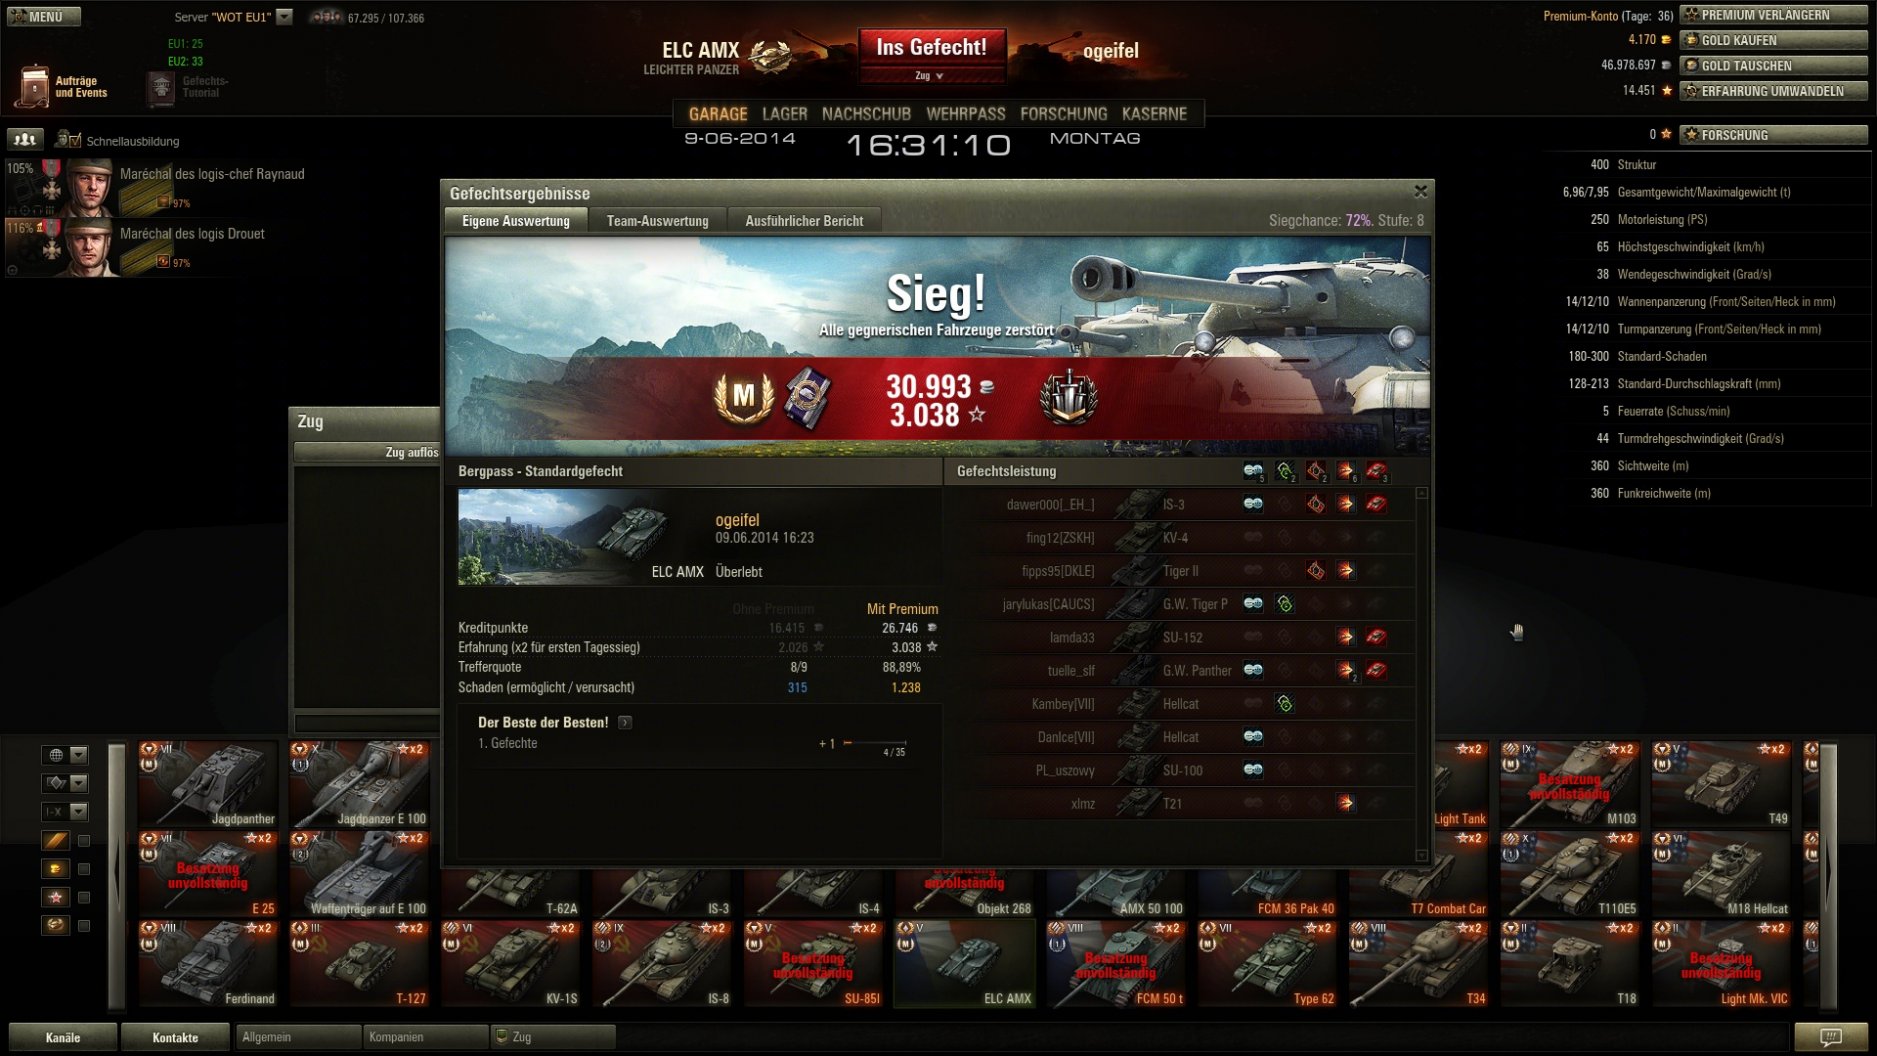Open the Aufträge und Events icon
Viewport: 1877px width, 1056px height.
point(33,86)
